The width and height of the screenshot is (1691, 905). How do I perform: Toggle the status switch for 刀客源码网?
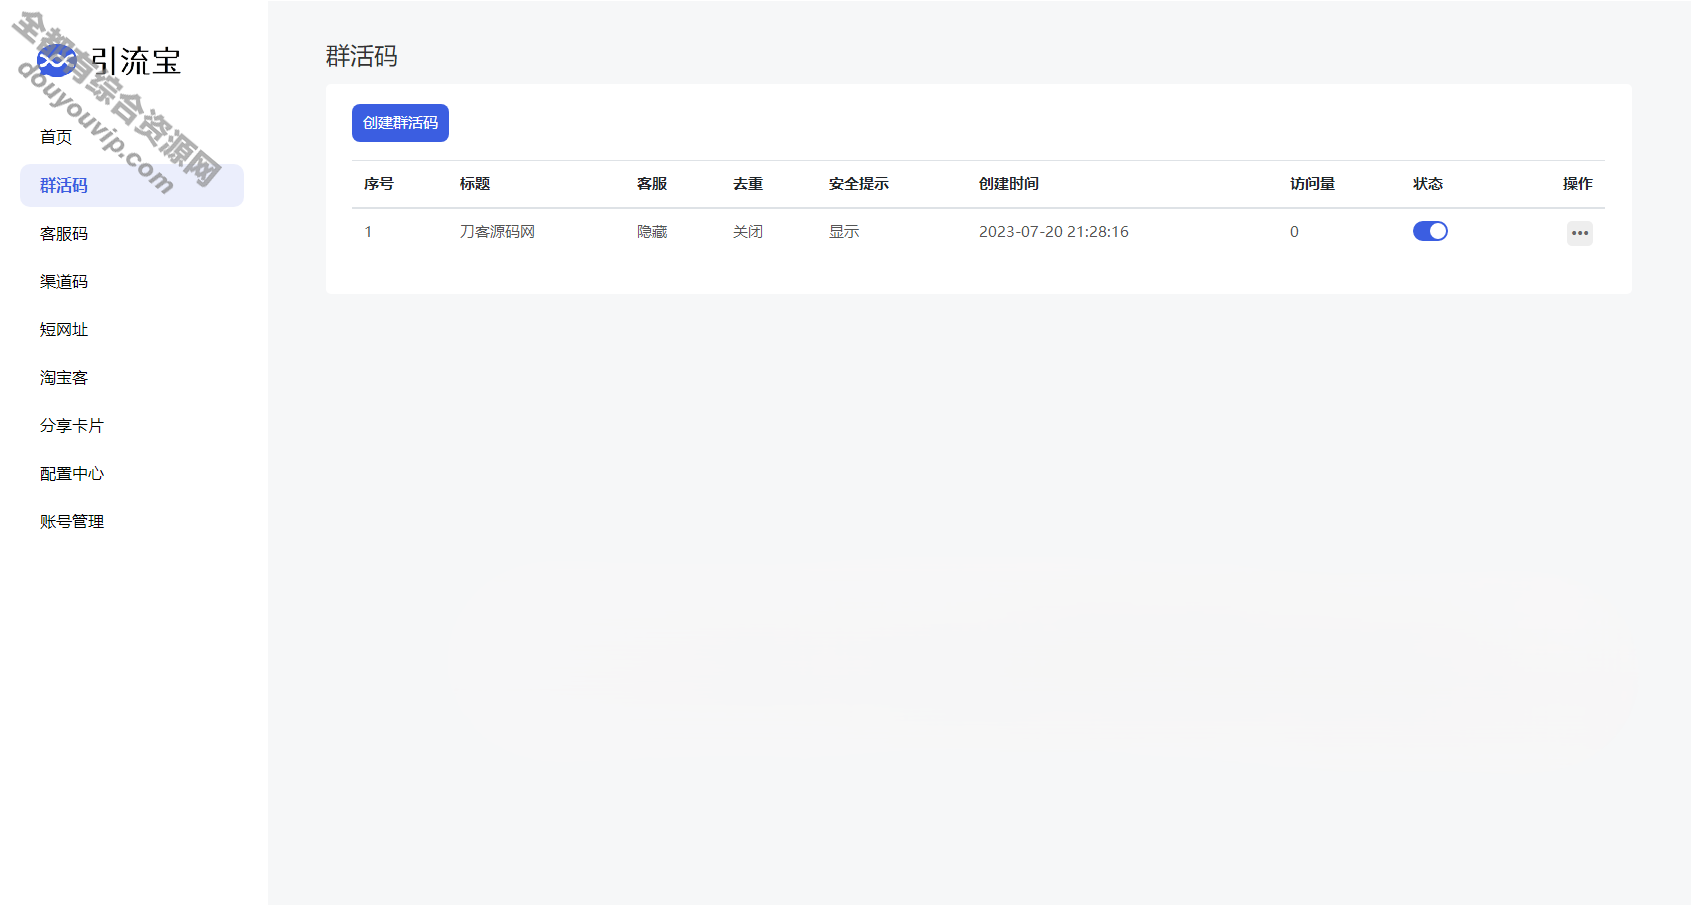point(1430,231)
